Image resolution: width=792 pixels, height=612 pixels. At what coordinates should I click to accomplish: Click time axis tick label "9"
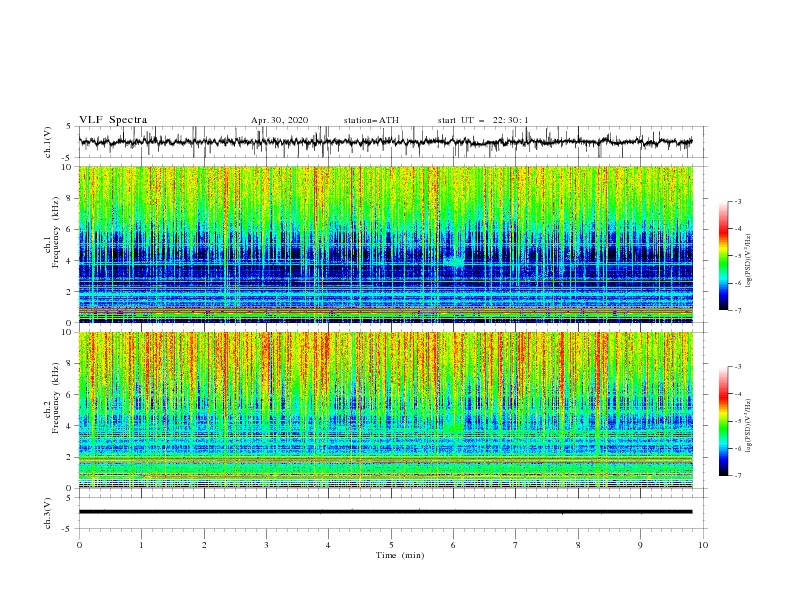click(x=640, y=545)
